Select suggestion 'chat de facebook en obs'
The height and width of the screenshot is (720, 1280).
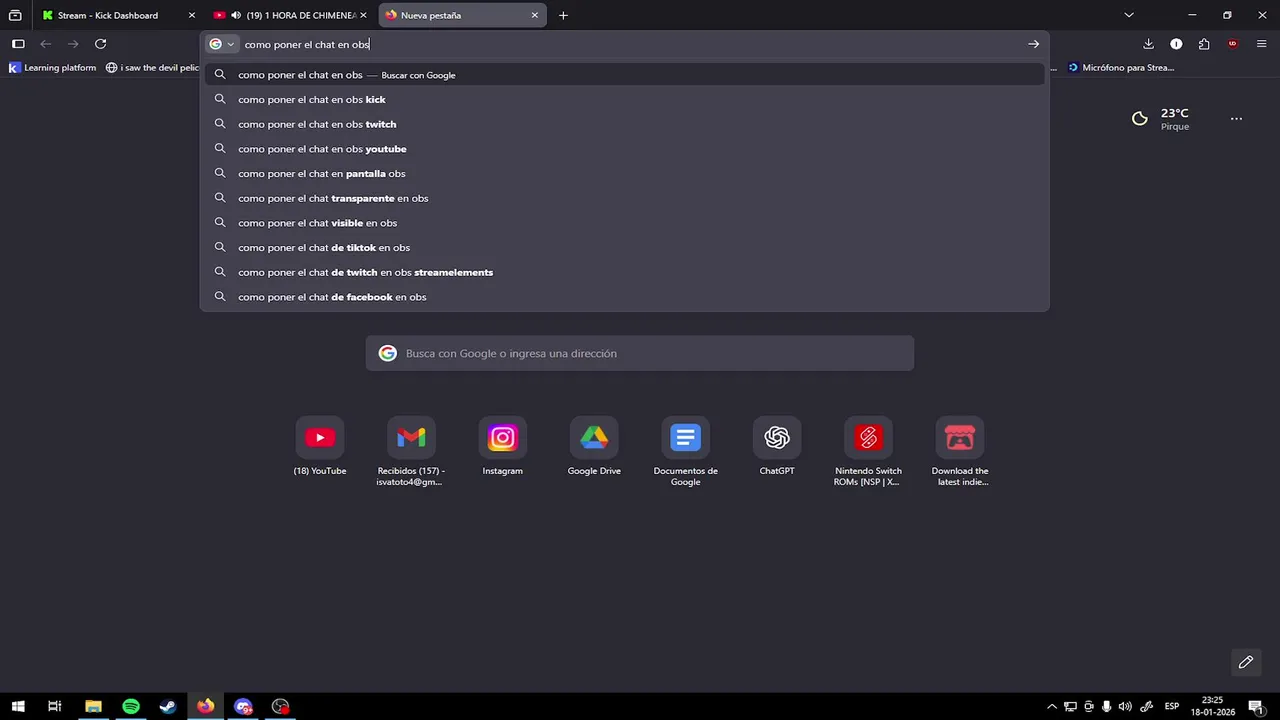click(x=625, y=297)
